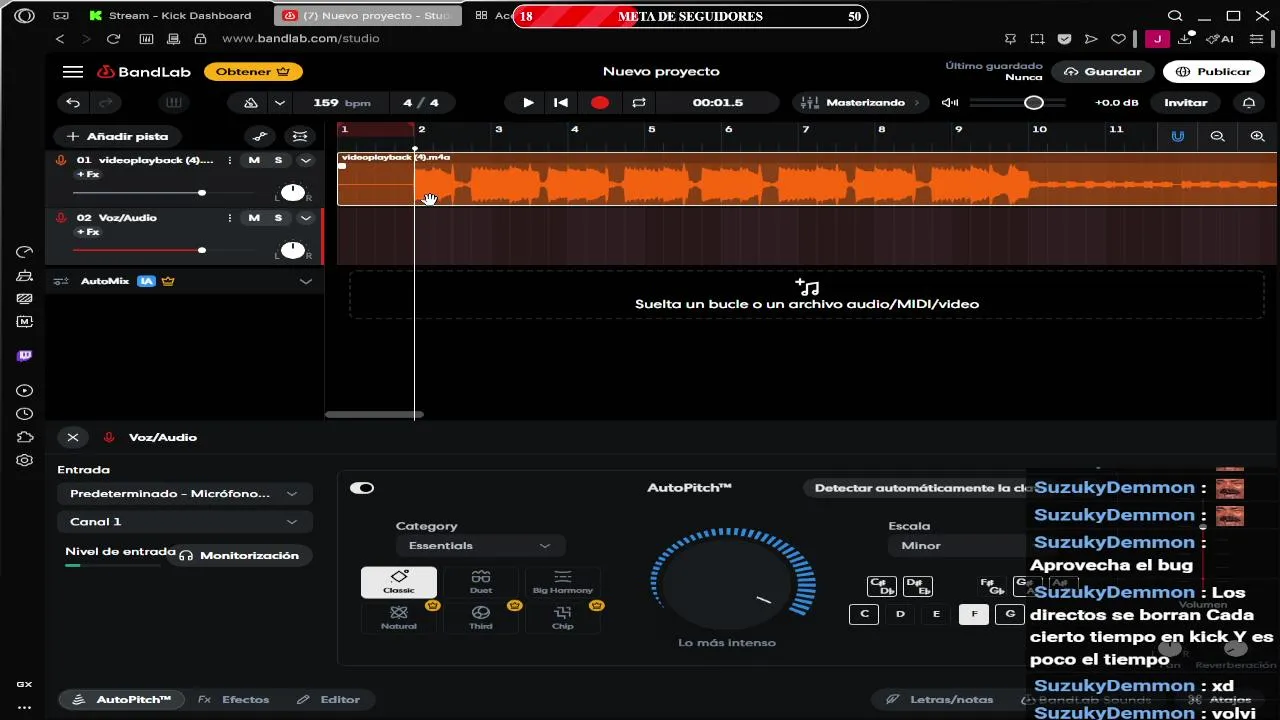Select the C#/Db key button
This screenshot has width=1280, height=720.
coord(882,586)
